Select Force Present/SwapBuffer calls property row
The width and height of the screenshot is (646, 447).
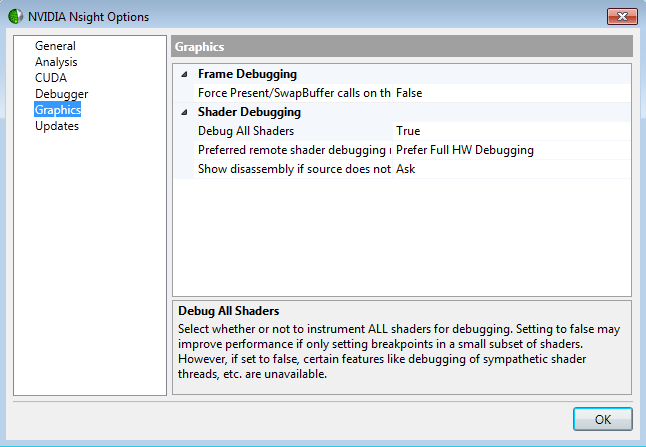coord(292,93)
